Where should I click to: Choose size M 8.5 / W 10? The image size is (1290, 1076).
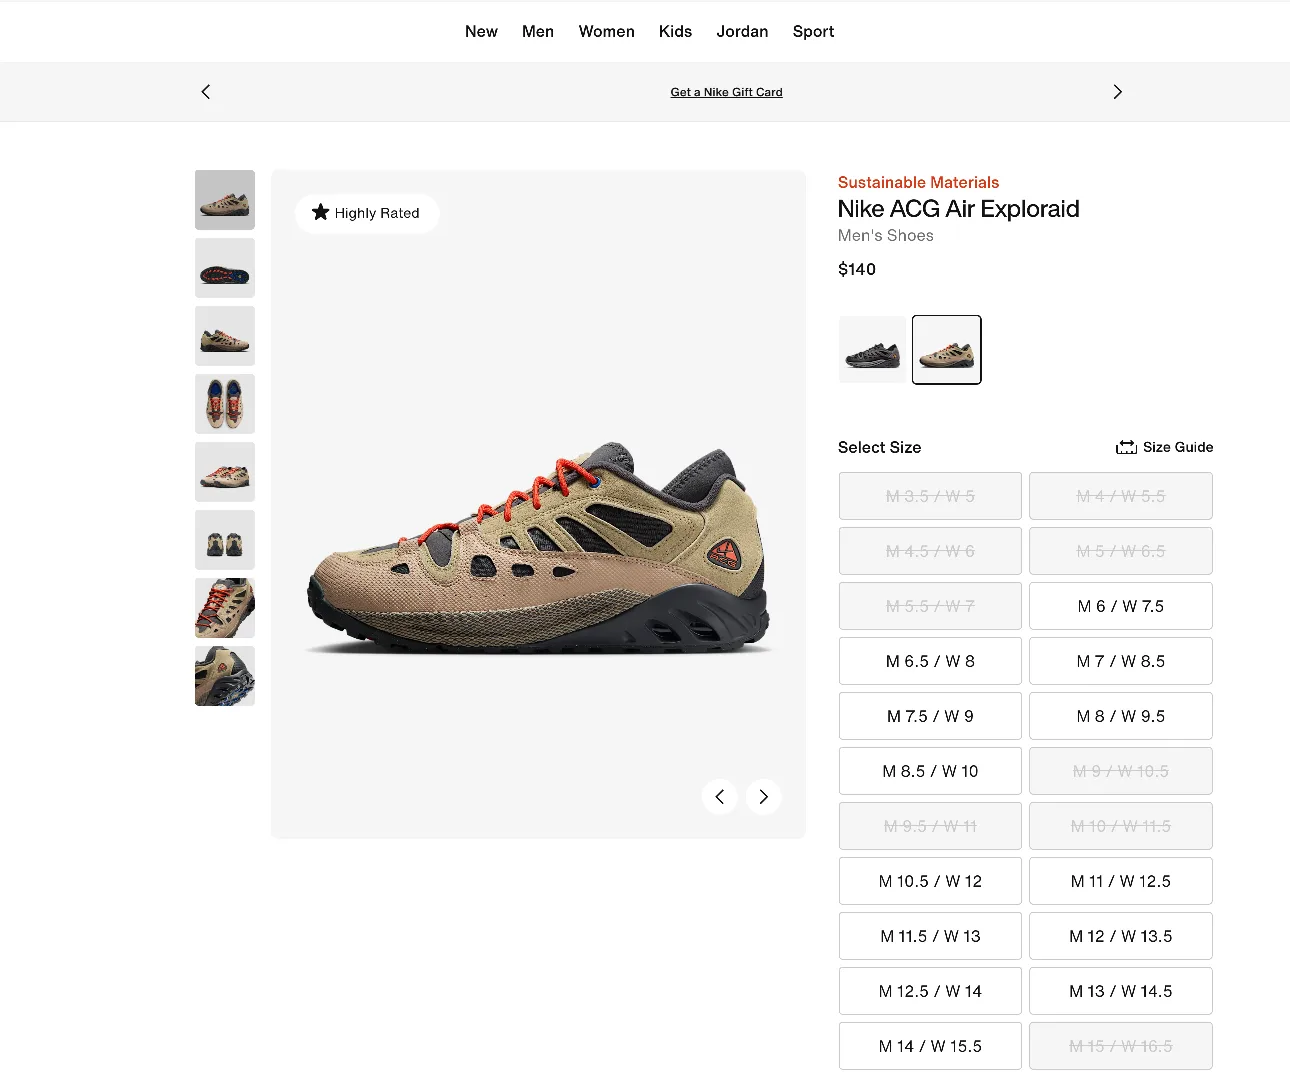(x=930, y=771)
